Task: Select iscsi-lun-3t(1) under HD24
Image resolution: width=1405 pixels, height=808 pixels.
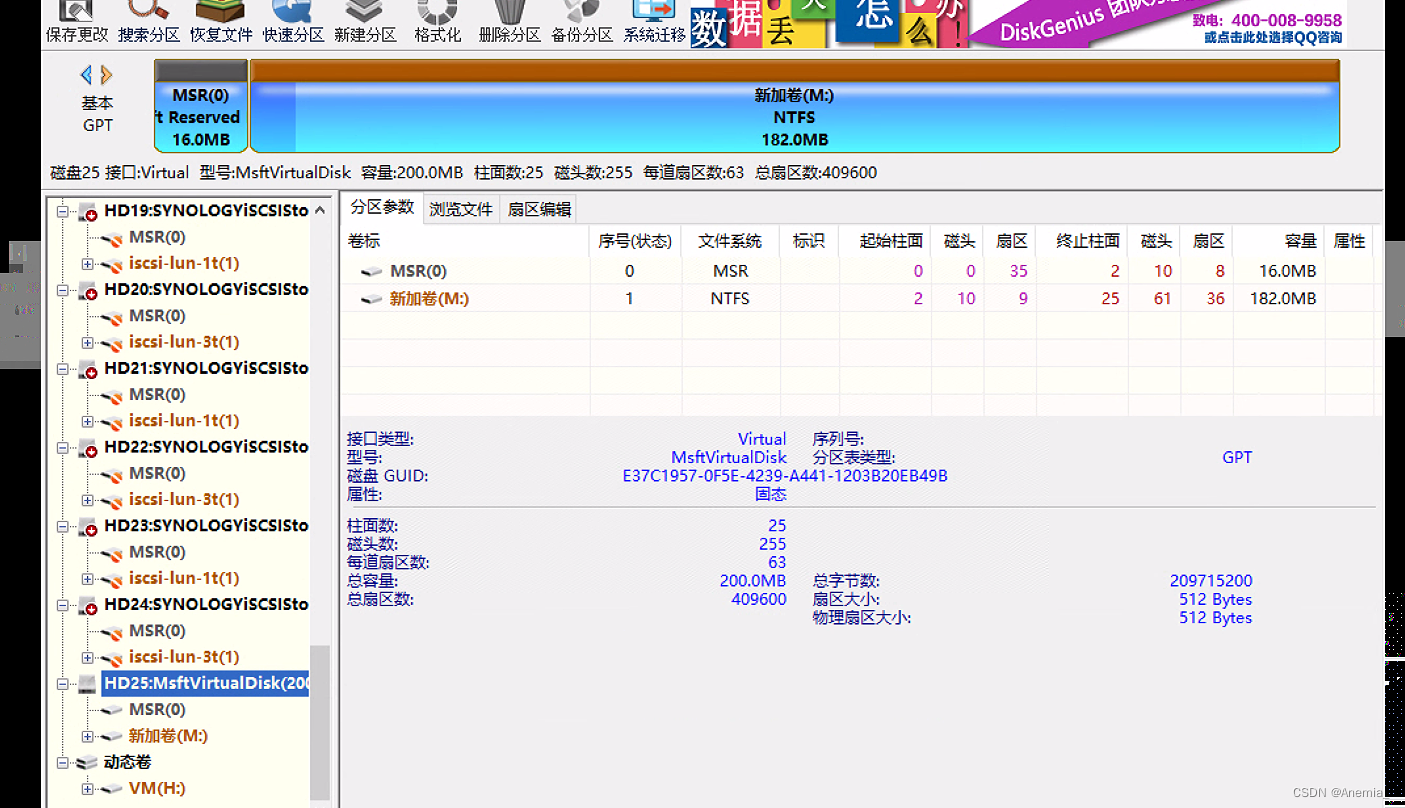Action: (x=184, y=657)
